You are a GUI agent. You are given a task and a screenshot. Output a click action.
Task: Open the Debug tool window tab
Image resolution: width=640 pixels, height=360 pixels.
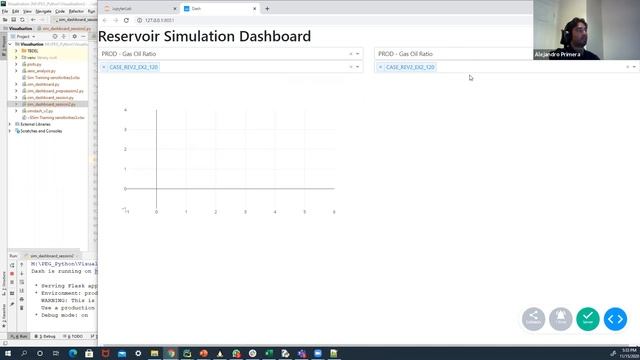tap(45, 336)
